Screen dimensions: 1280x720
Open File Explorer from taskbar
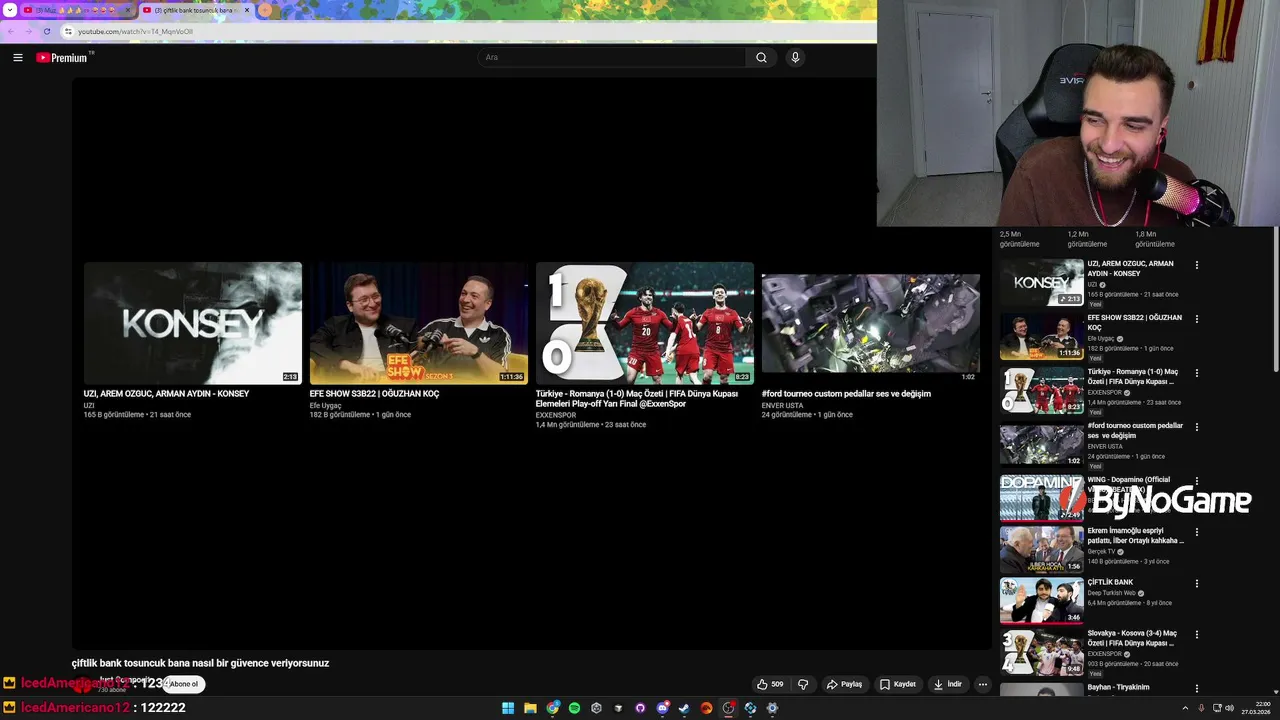coord(530,708)
